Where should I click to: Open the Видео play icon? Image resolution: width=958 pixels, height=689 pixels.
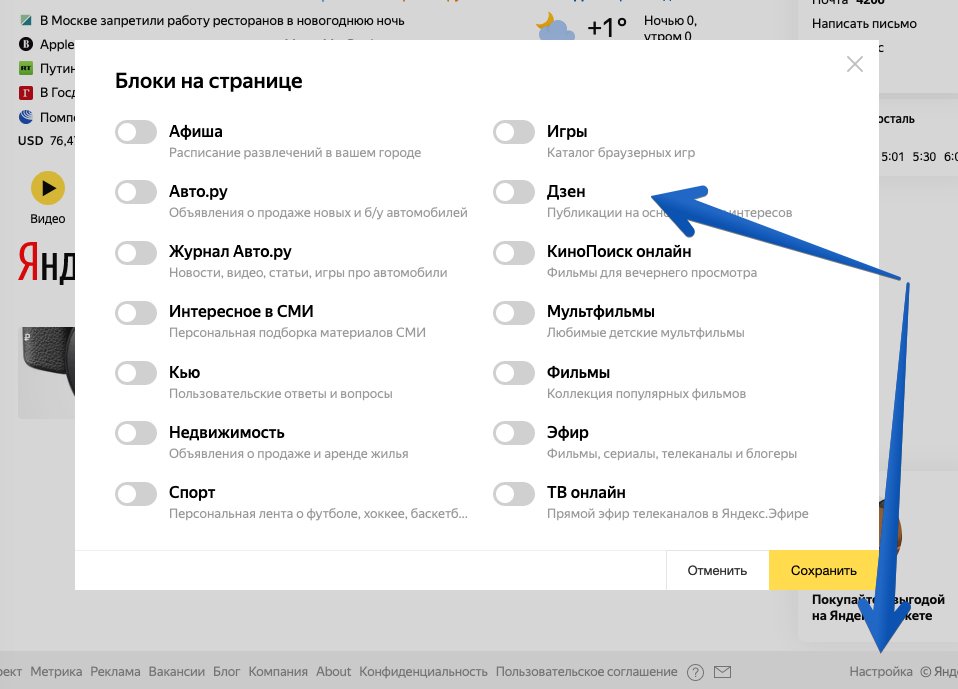coord(48,188)
